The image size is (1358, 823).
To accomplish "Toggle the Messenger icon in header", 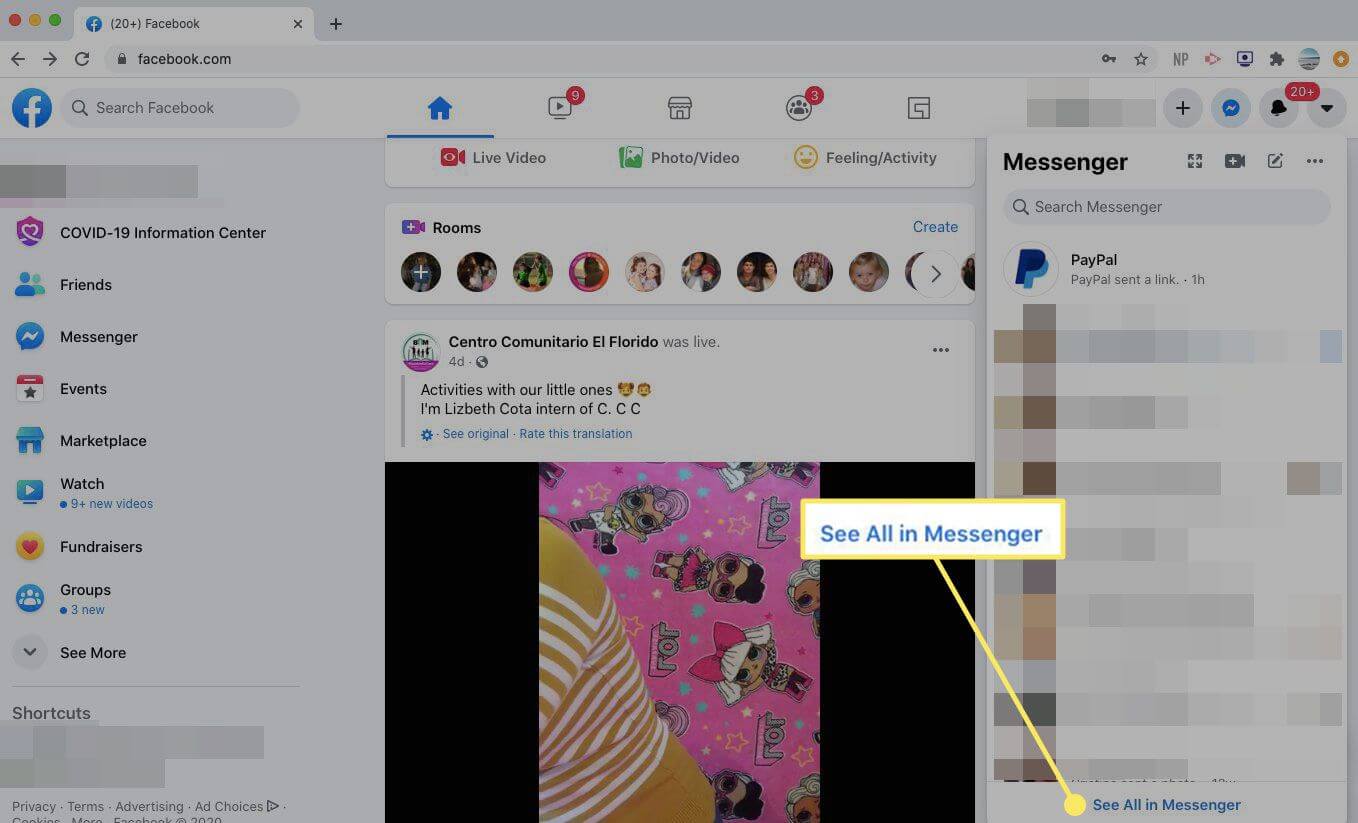I will tap(1231, 108).
